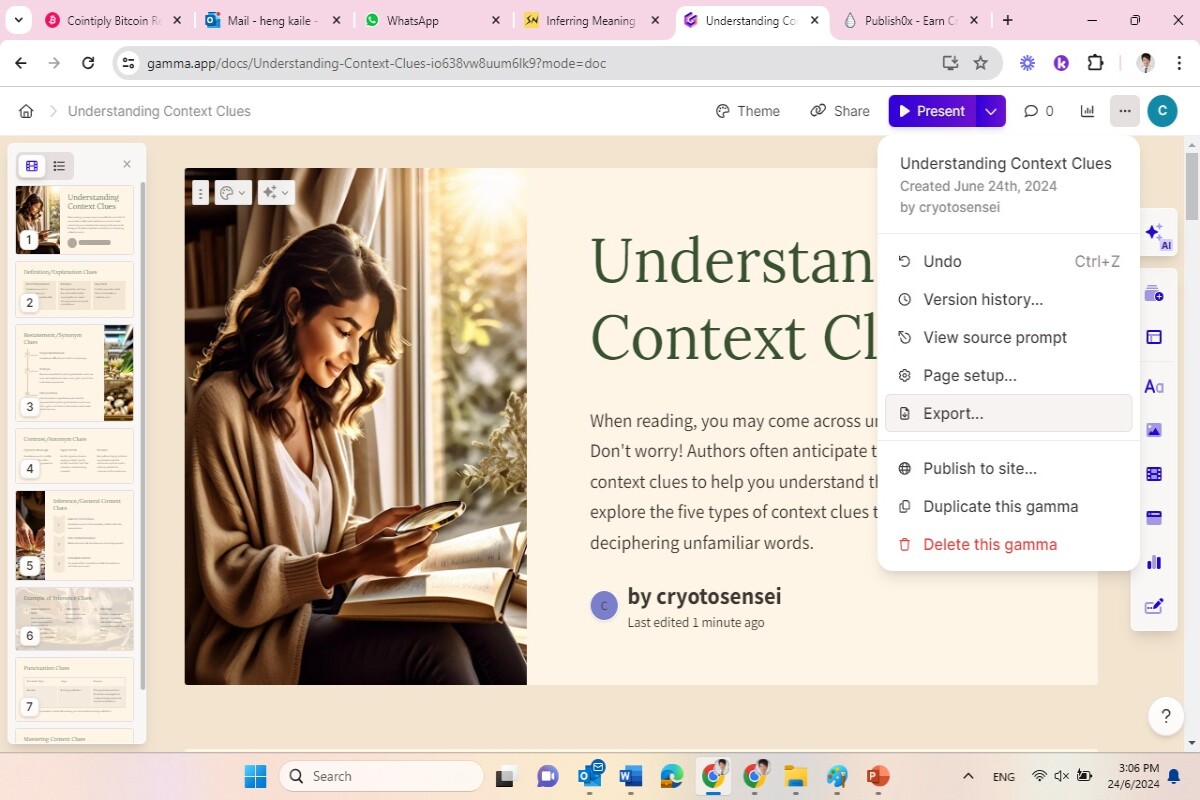This screenshot has height=800, width=1200.
Task: Open analytics chart icon in top bar
Action: [x=1087, y=111]
